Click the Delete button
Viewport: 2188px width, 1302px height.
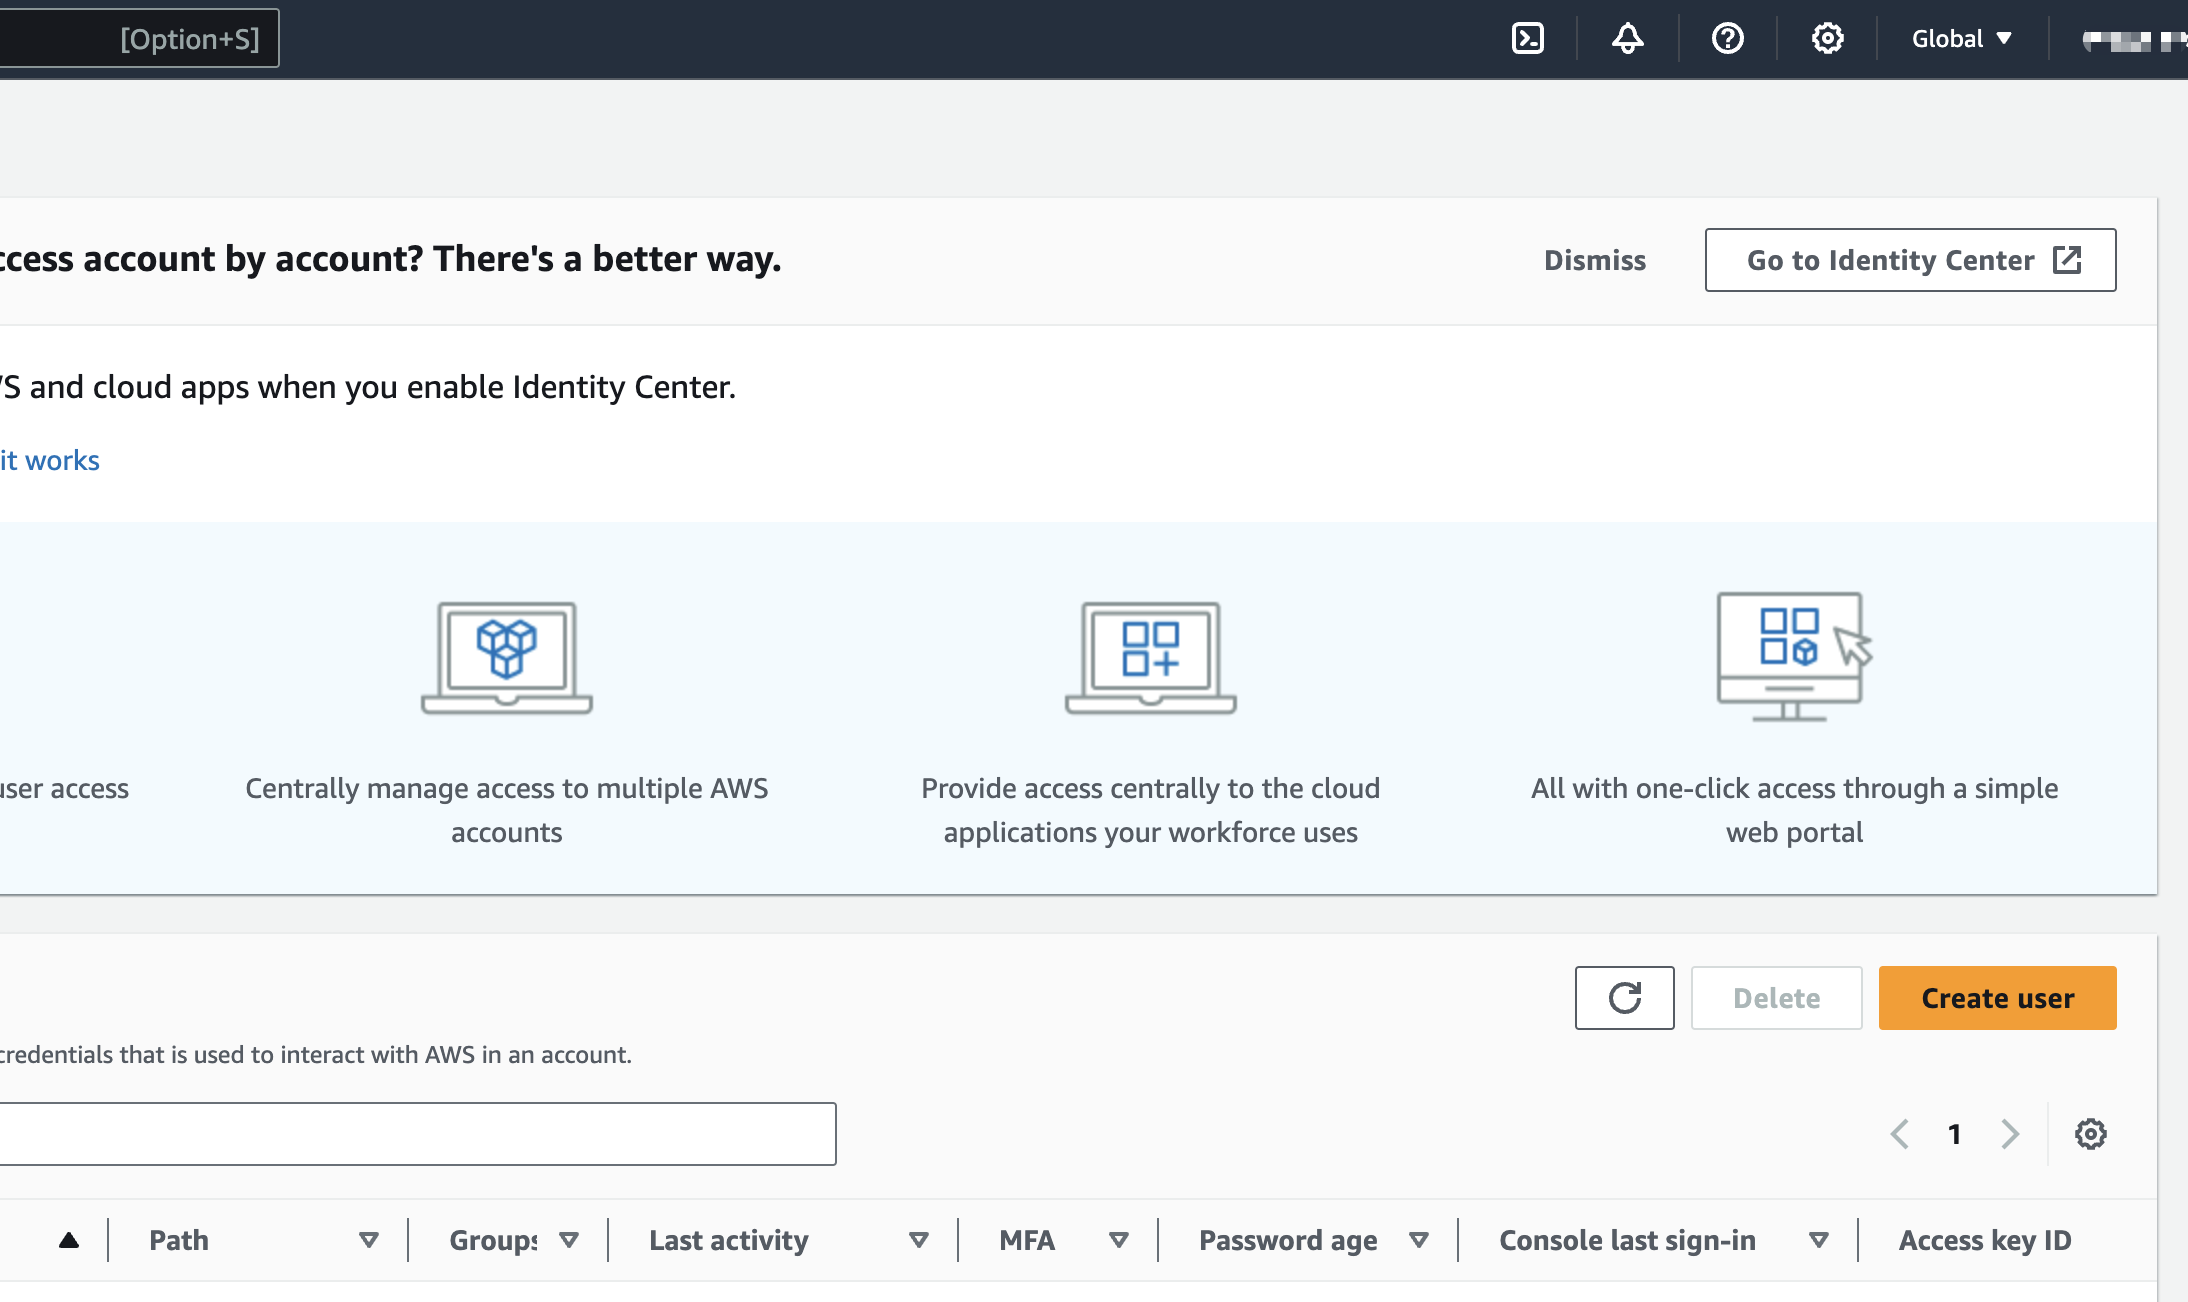point(1774,997)
